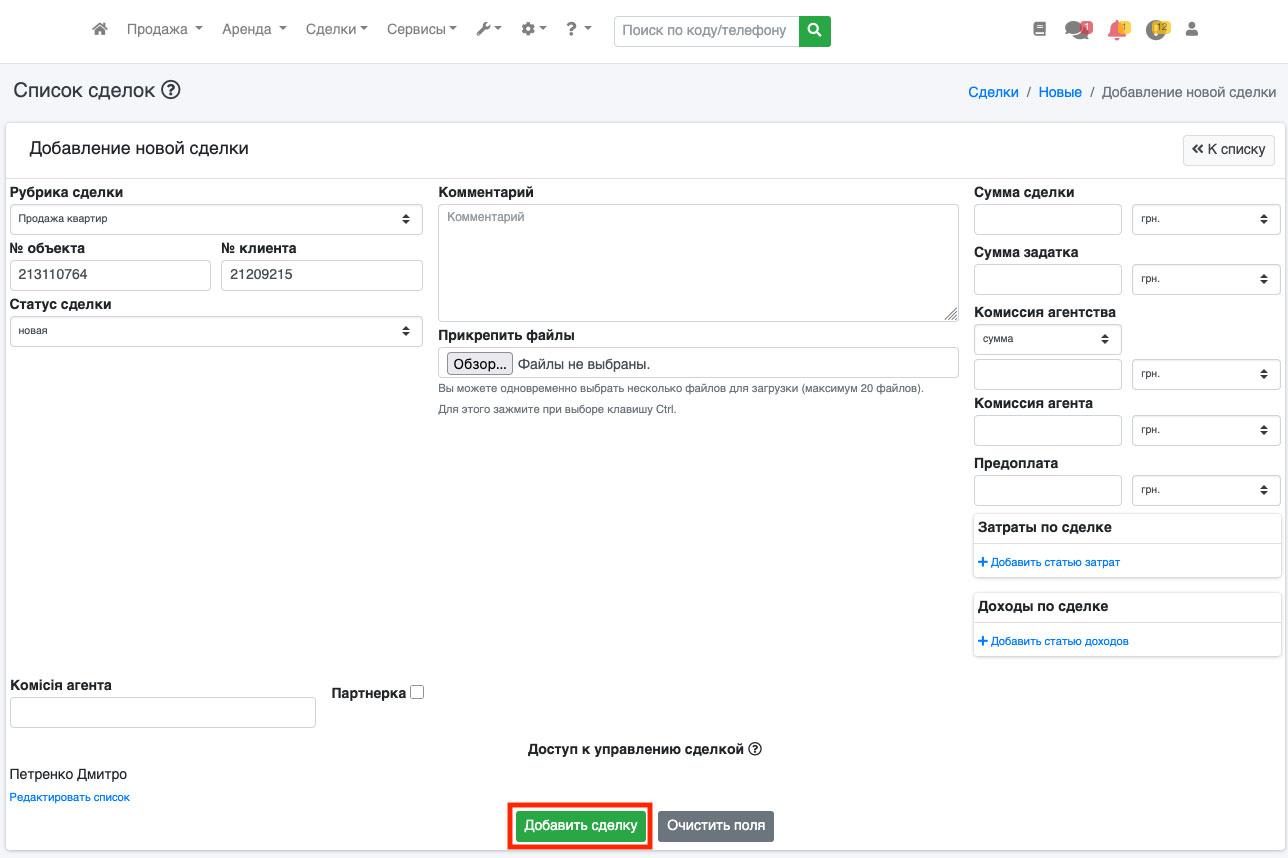Go to the home page icon
The width and height of the screenshot is (1288, 858).
[x=99, y=30]
